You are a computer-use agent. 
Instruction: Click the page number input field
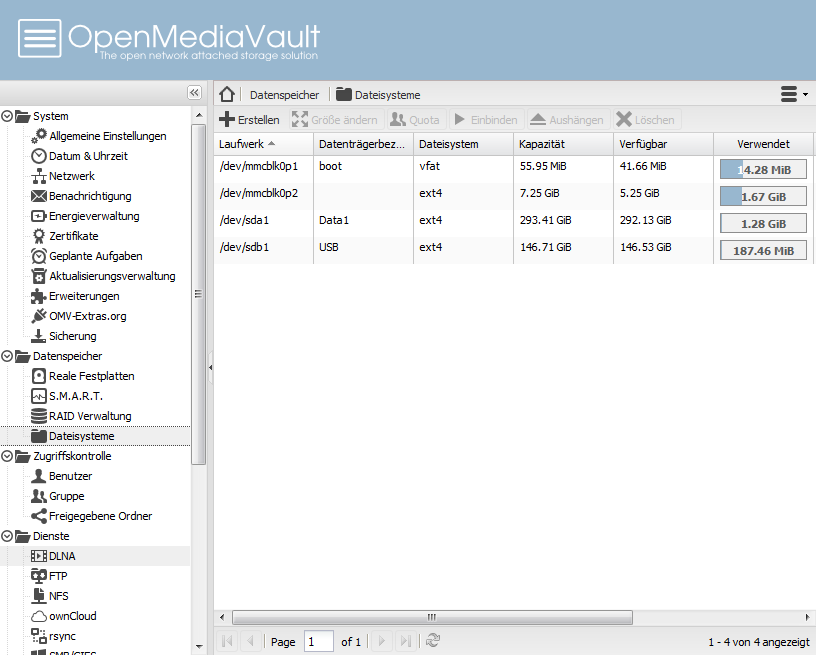[318, 641]
